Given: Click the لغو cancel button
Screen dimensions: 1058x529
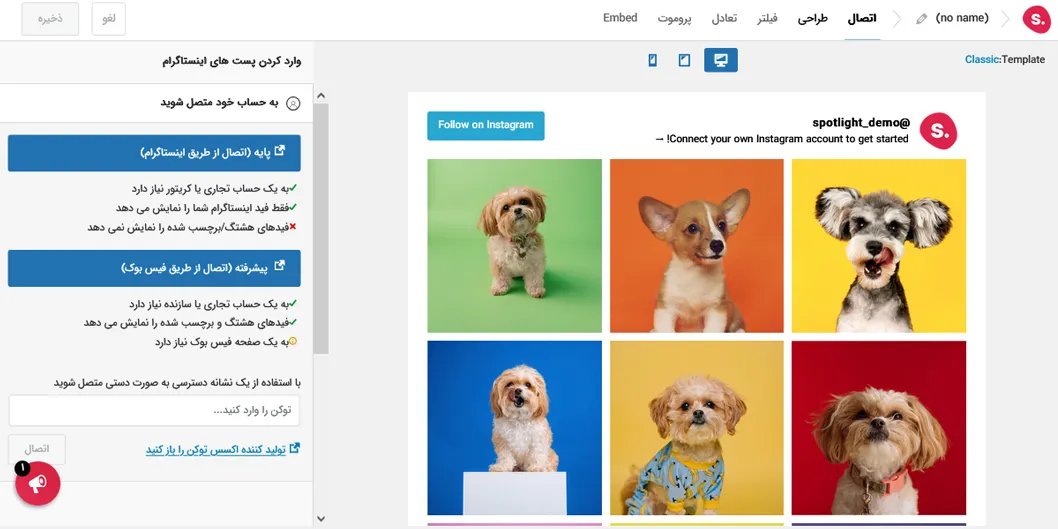Looking at the screenshot, I should point(109,19).
